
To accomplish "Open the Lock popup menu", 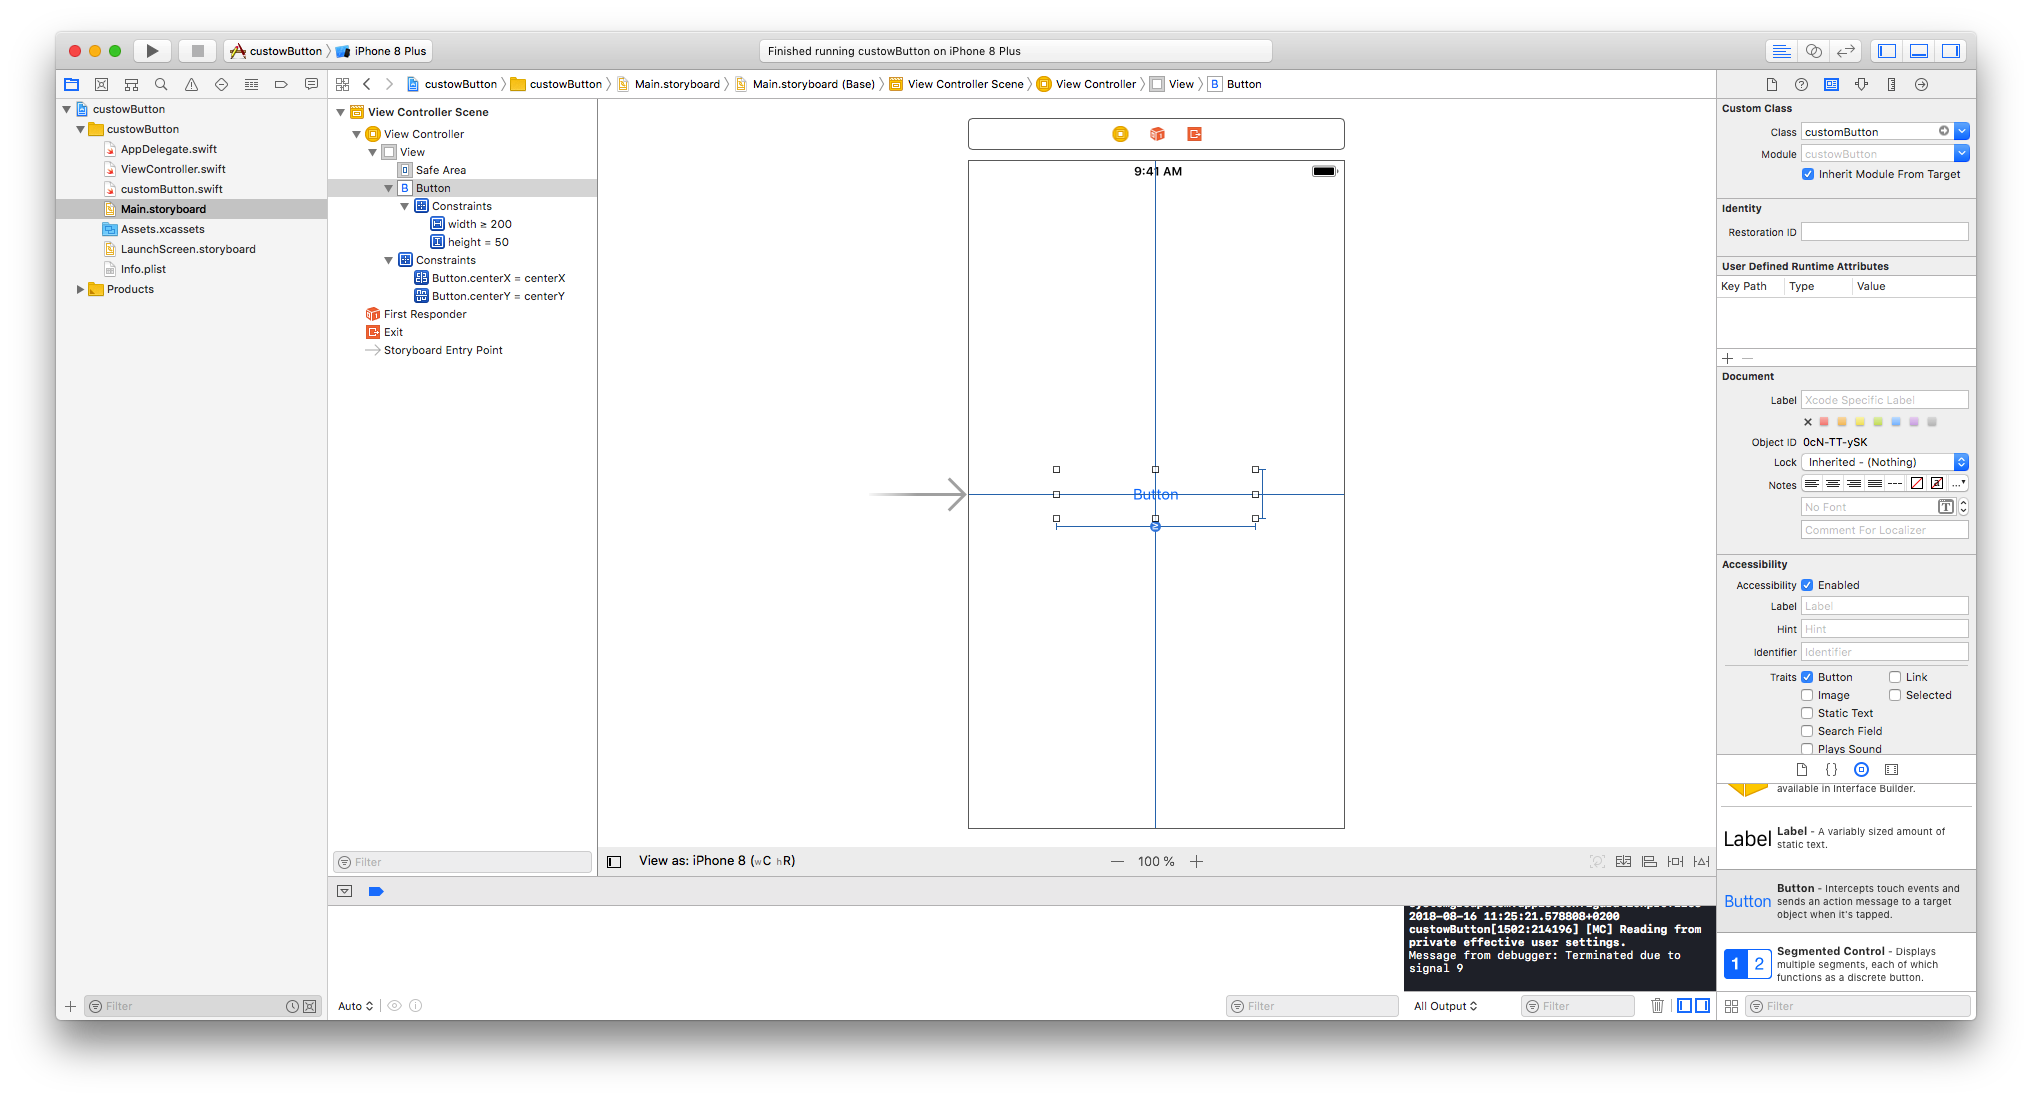I will [x=1885, y=463].
